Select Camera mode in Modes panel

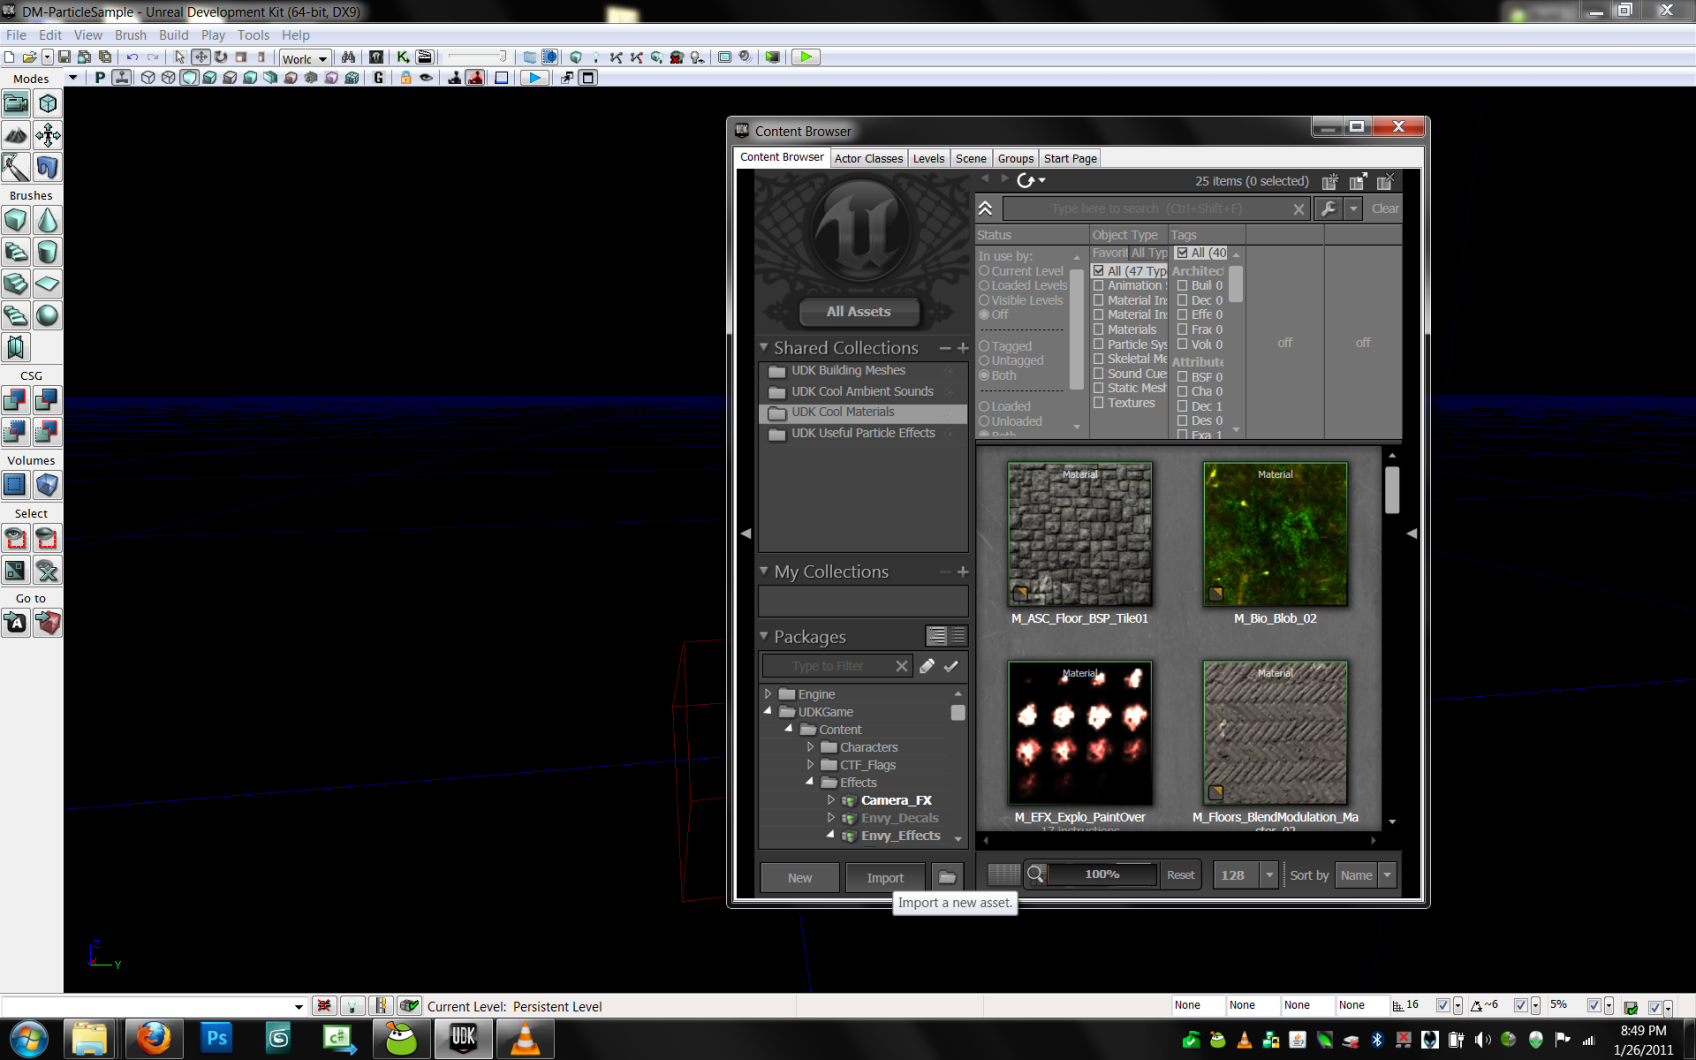(x=16, y=103)
